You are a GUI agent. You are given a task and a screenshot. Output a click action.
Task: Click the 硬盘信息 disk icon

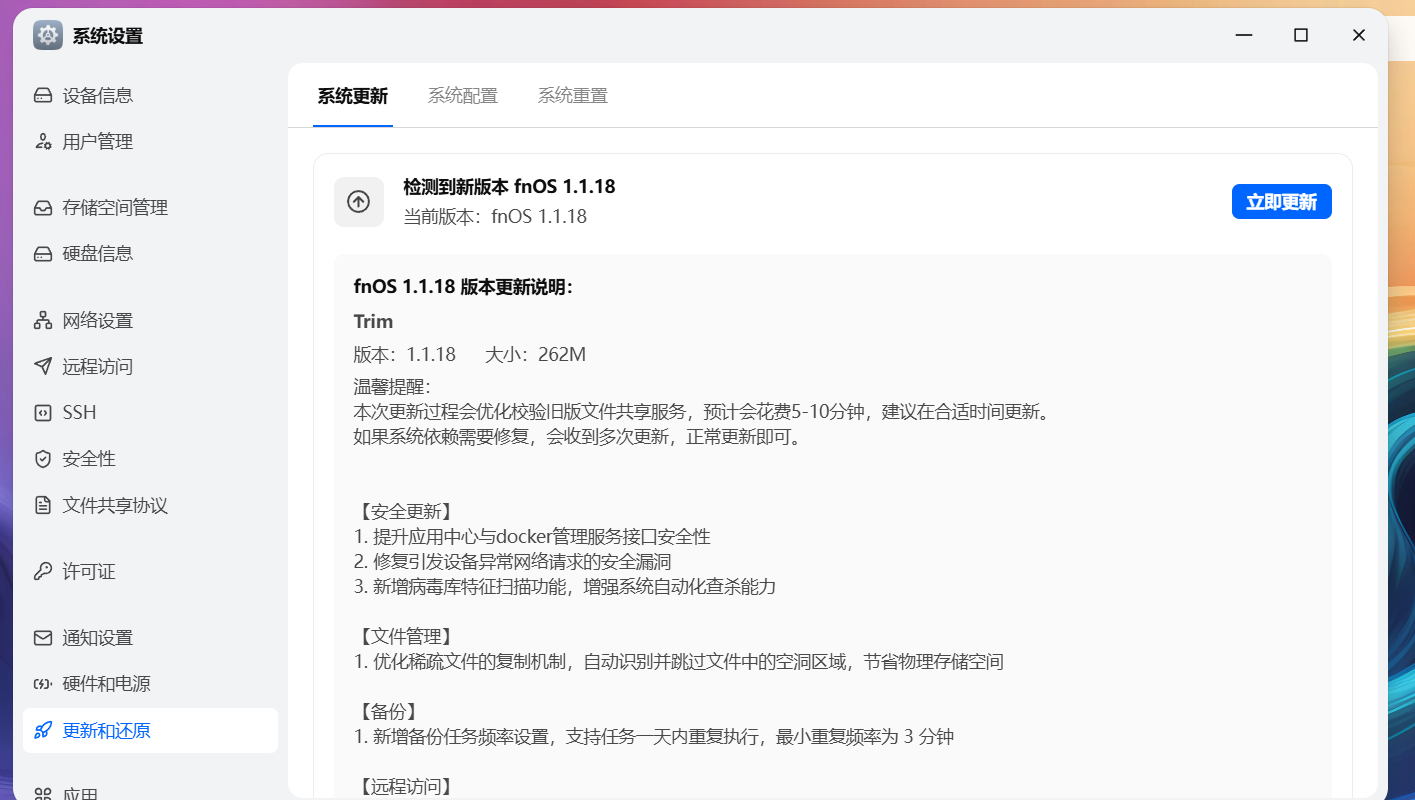coord(41,253)
